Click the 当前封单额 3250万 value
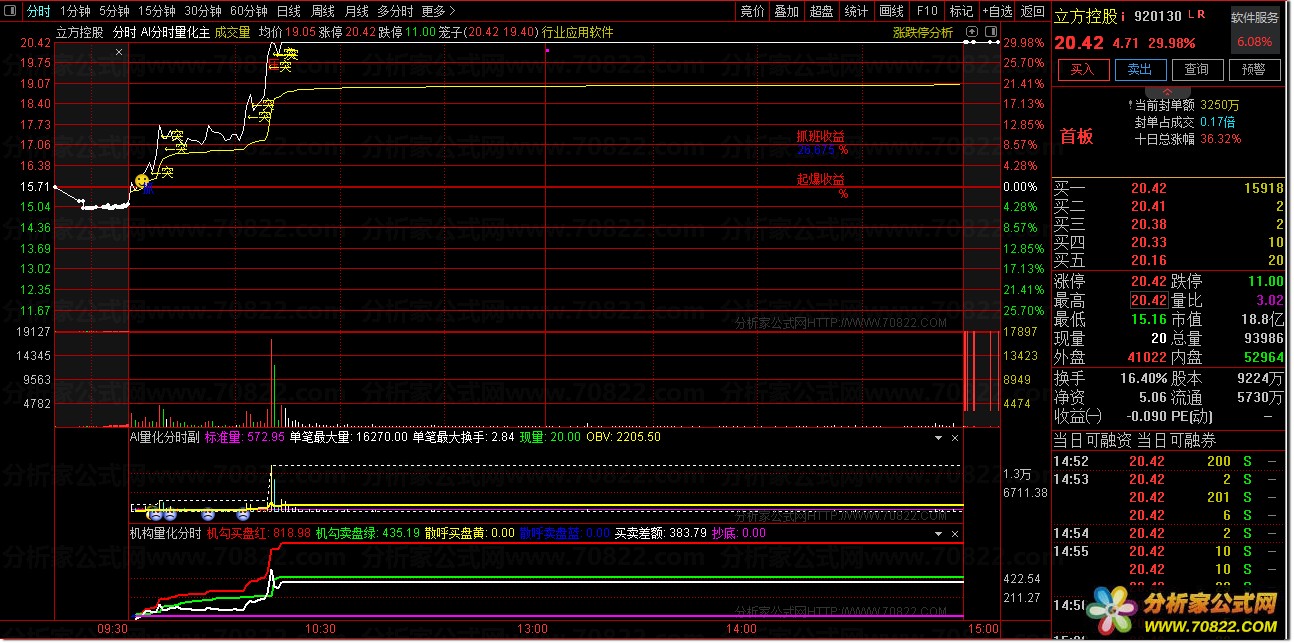 (x=1219, y=104)
